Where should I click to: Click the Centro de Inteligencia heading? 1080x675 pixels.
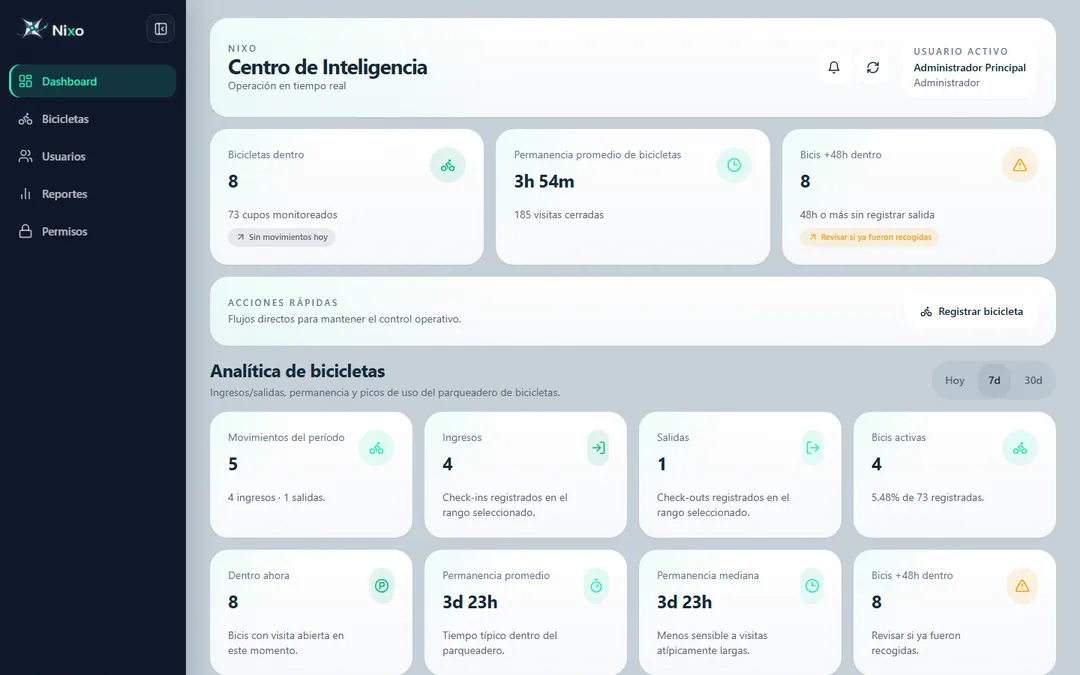point(327,67)
